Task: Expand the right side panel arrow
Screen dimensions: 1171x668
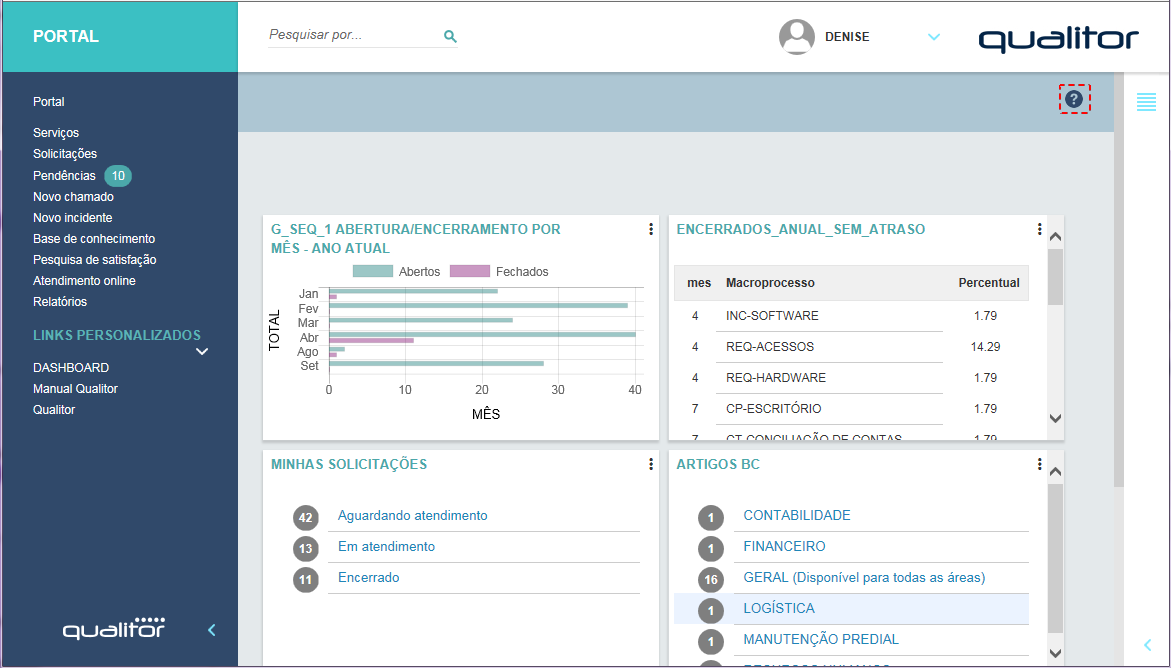Action: coord(1146,645)
